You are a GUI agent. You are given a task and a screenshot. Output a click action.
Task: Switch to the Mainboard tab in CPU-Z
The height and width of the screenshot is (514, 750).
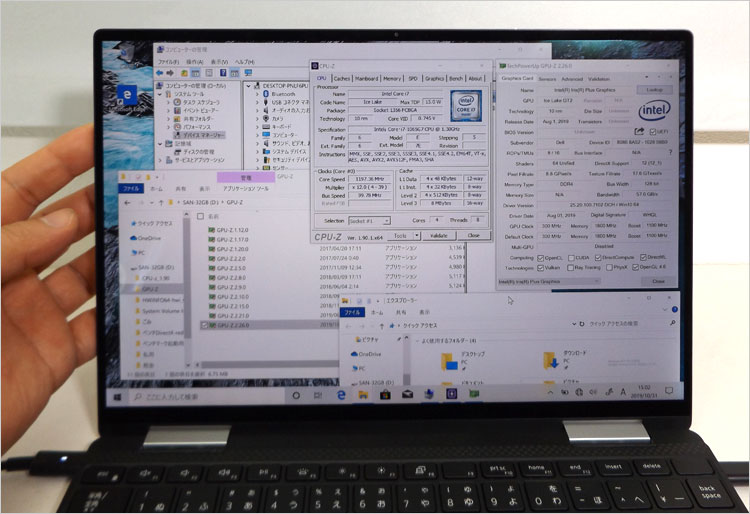click(366, 78)
